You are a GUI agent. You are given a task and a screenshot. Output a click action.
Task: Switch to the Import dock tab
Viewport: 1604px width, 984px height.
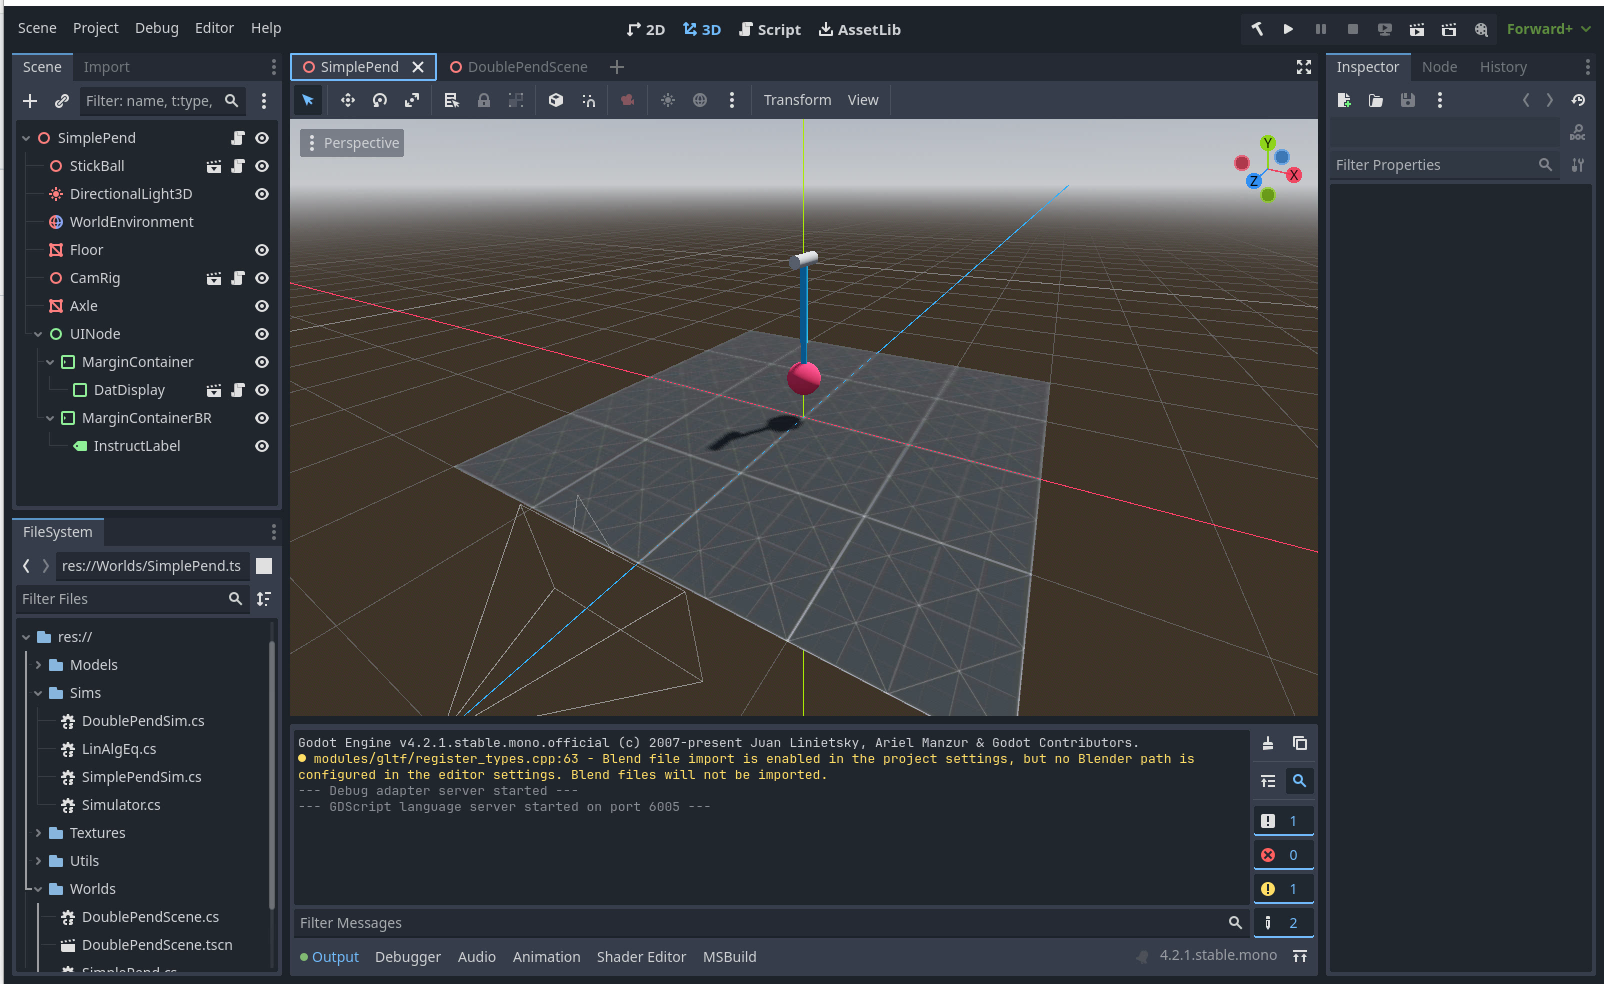pyautogui.click(x=107, y=67)
